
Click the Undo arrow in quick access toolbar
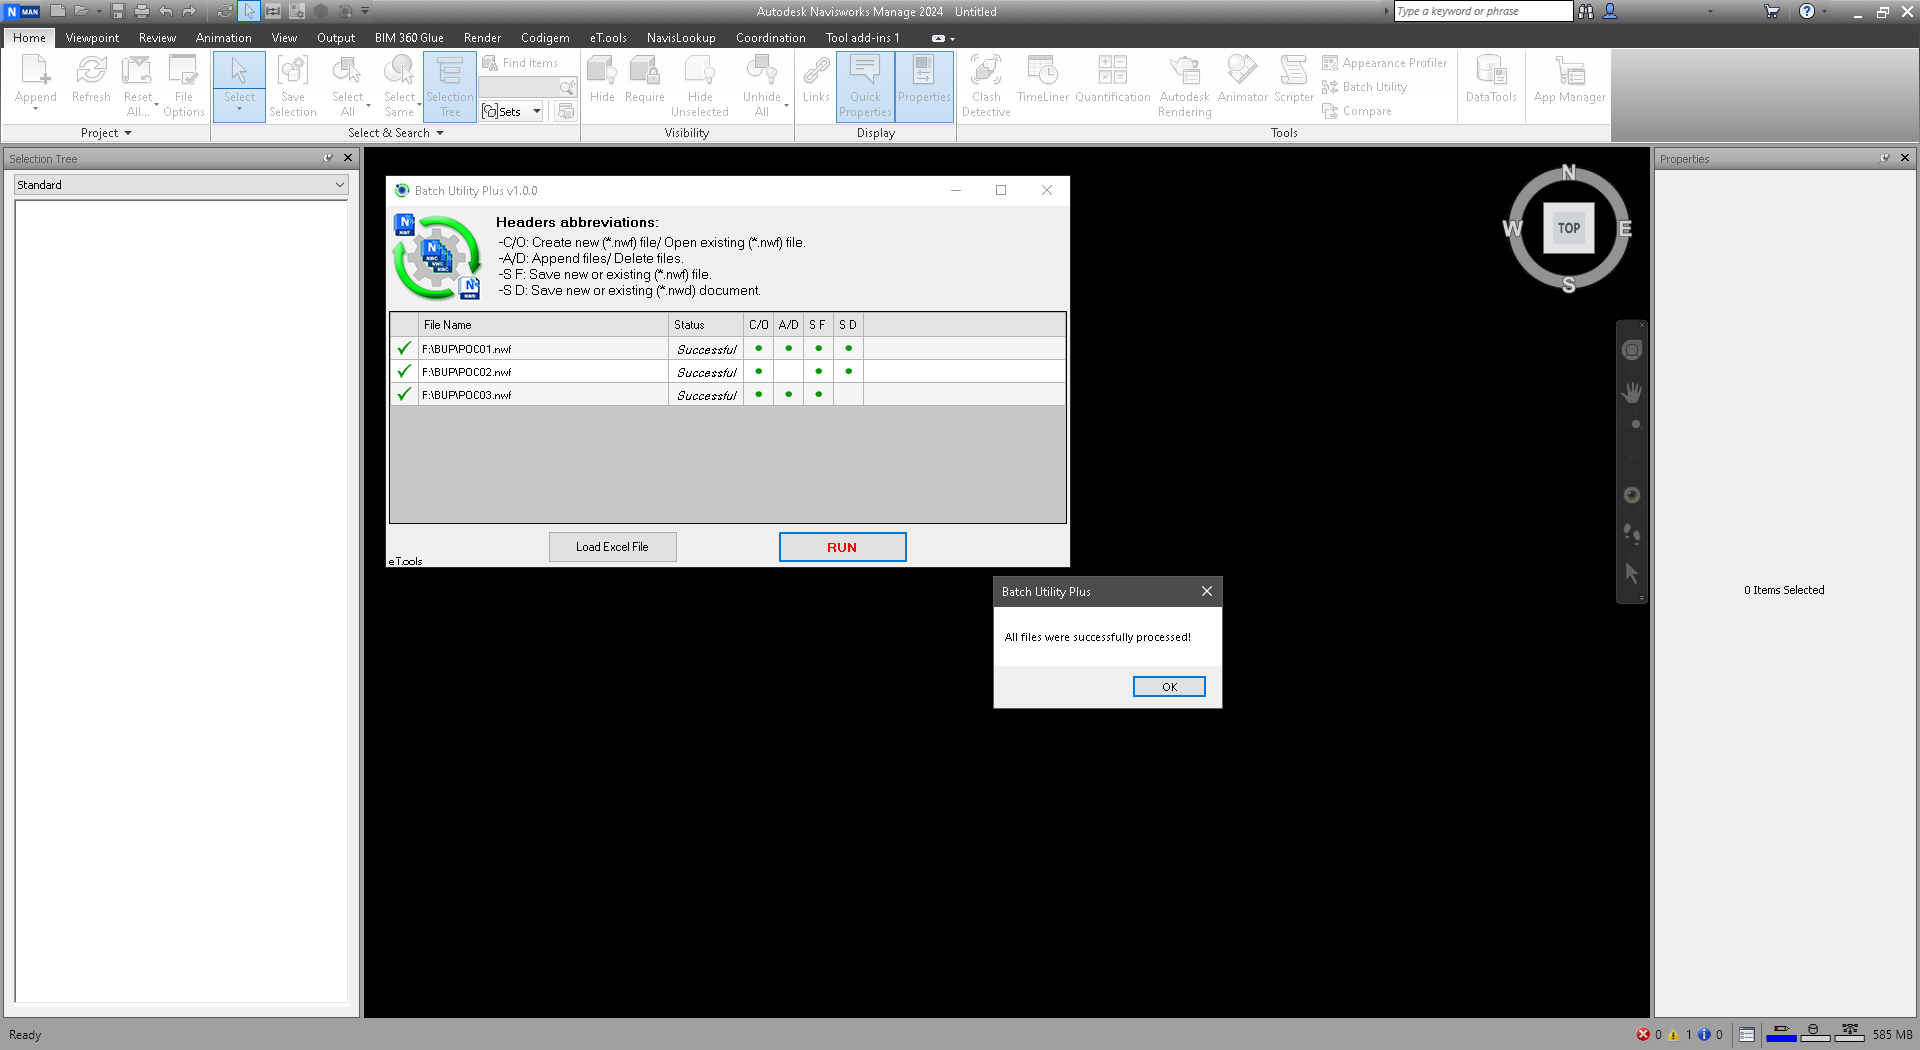166,11
